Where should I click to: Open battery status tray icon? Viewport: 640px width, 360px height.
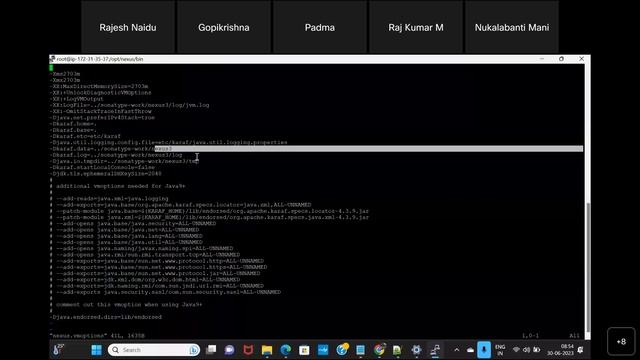point(537,350)
